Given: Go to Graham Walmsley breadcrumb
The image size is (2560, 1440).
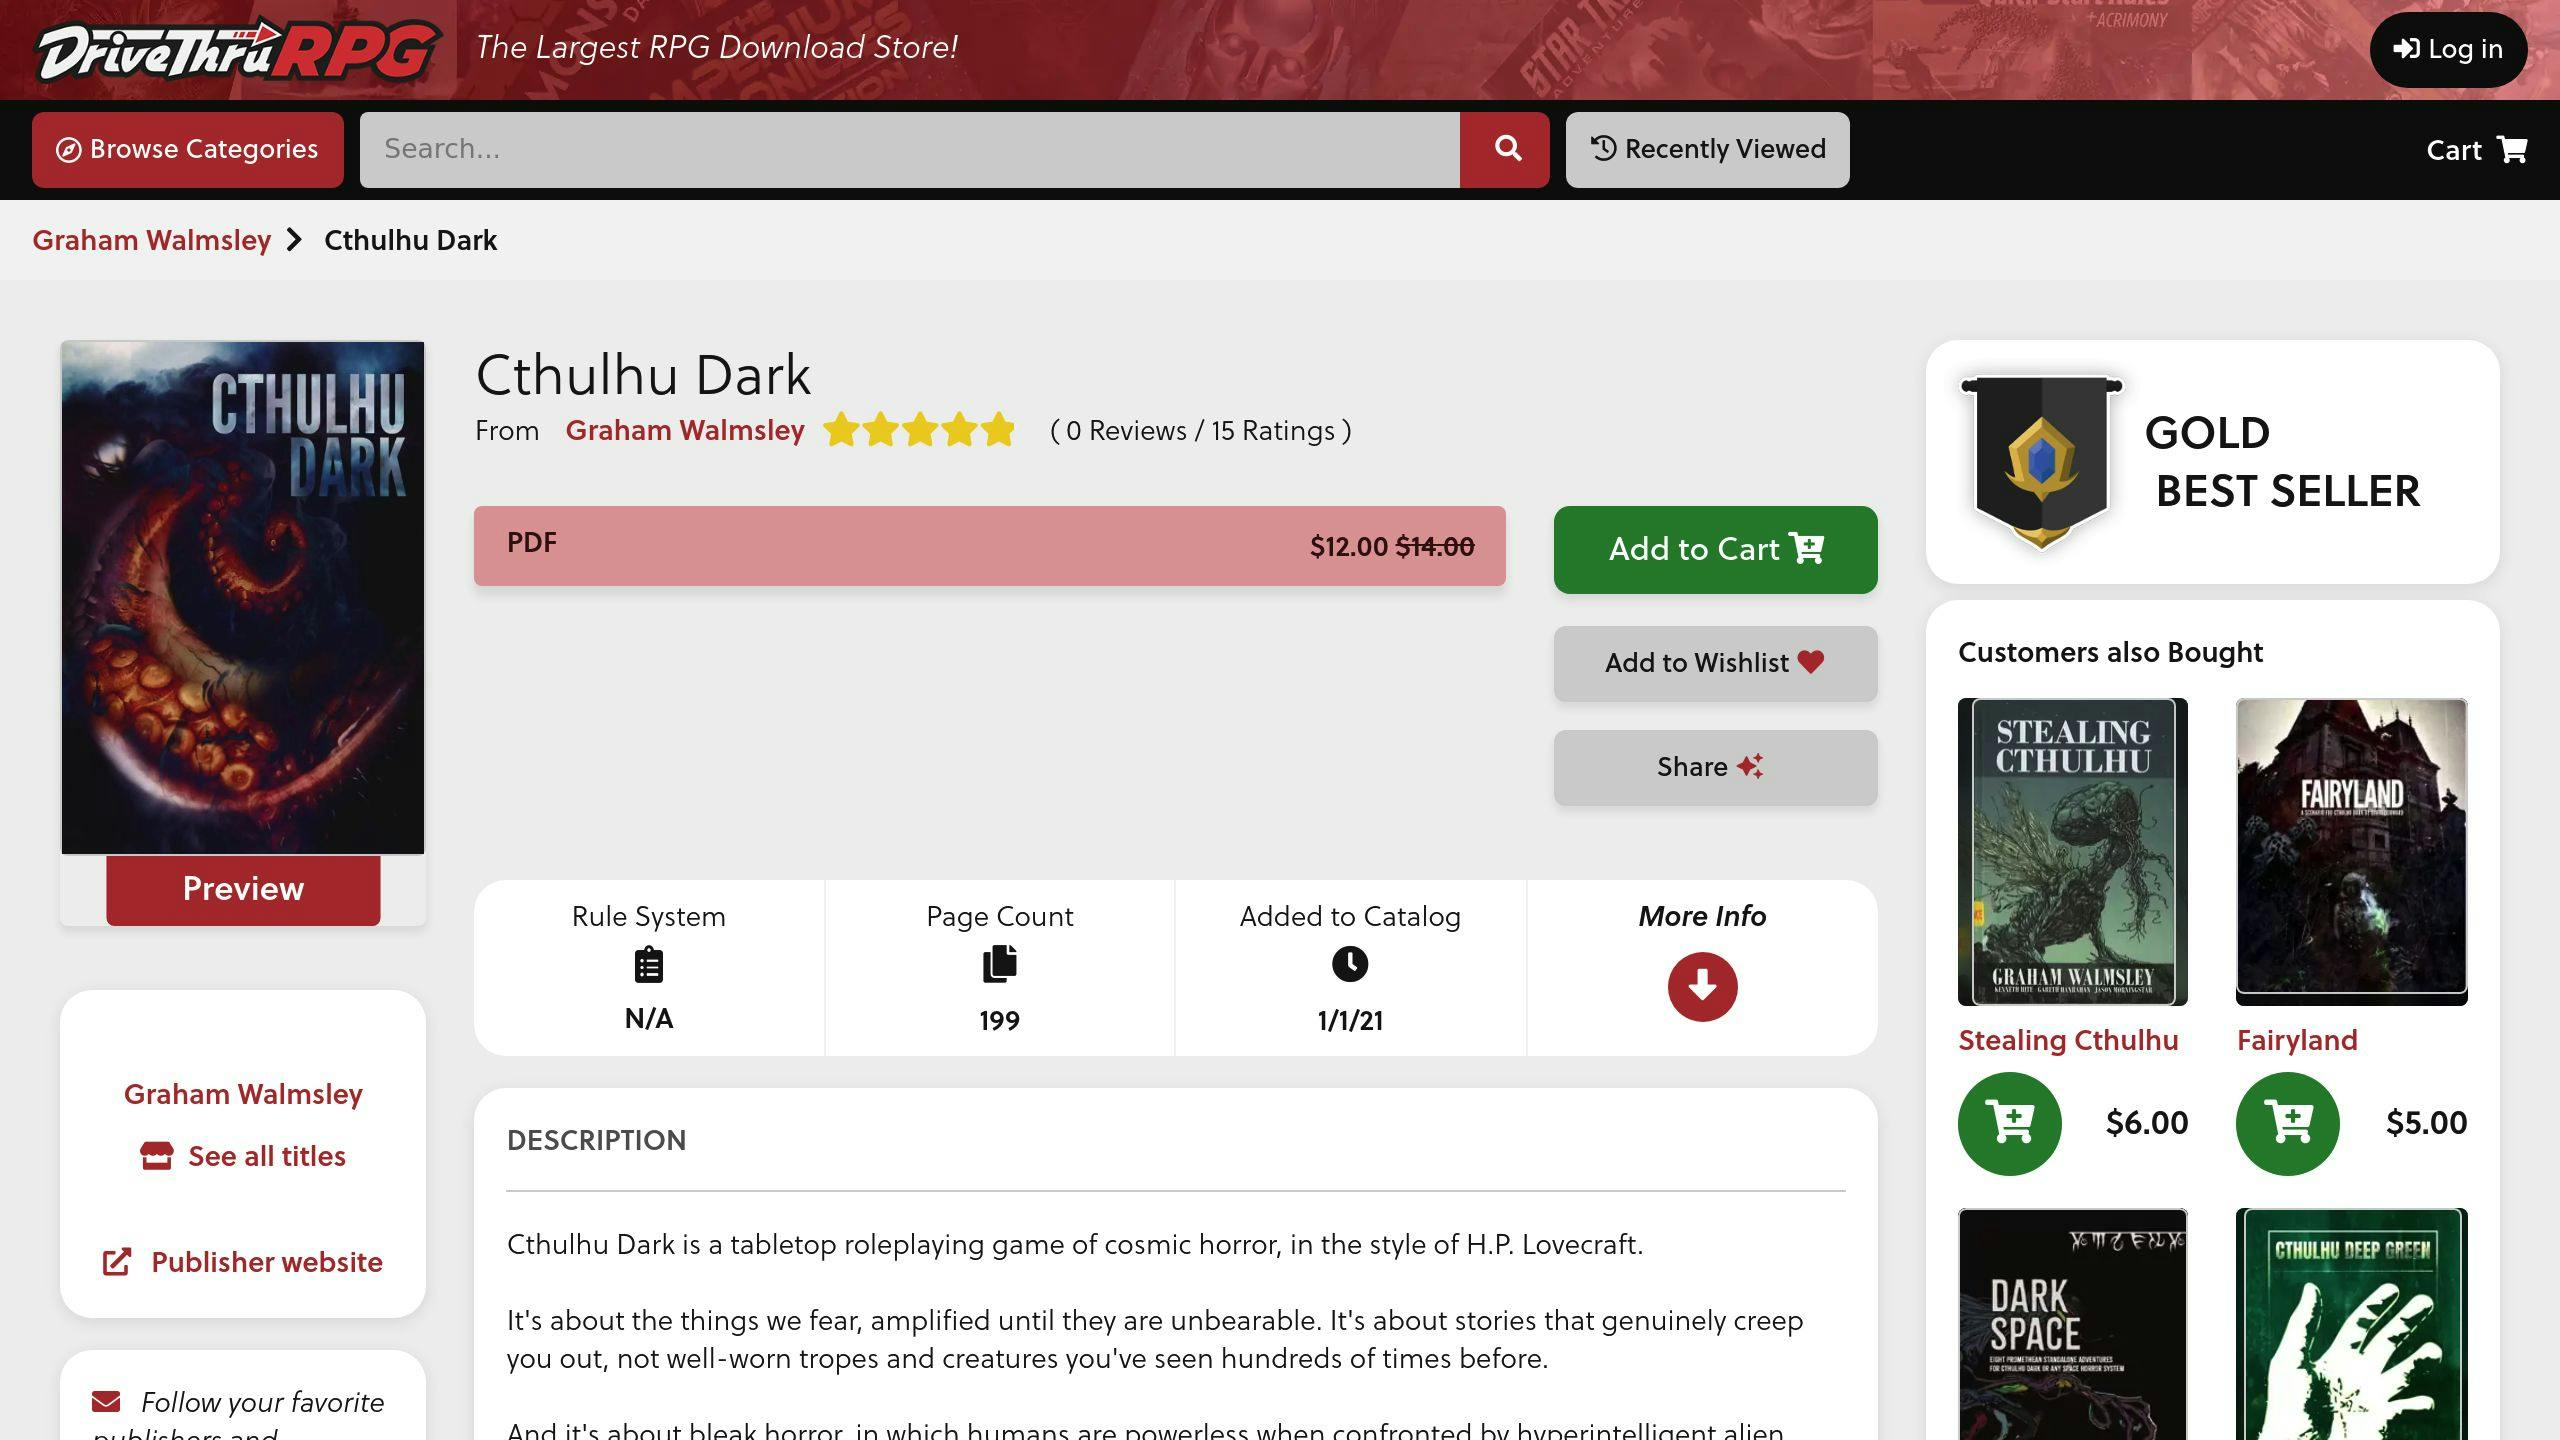Looking at the screenshot, I should [x=152, y=240].
